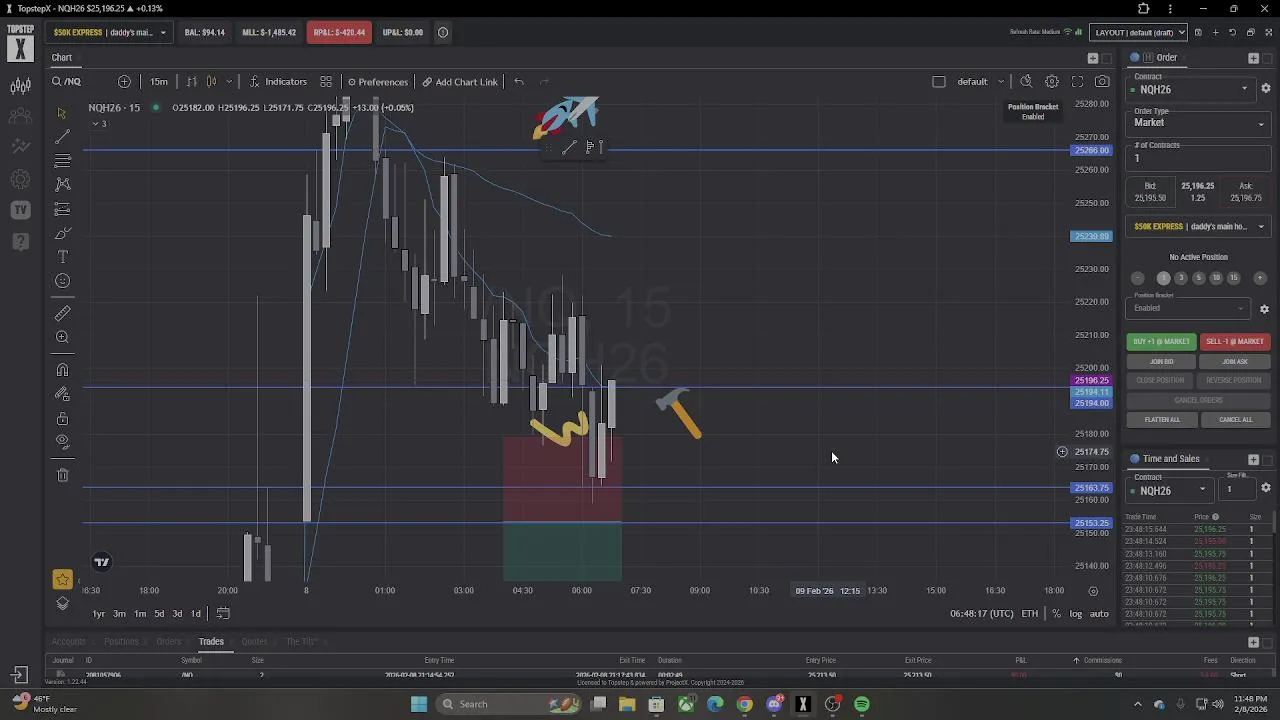Viewport: 1280px width, 720px height.
Task: Select quantity preset 10
Action: (x=1216, y=278)
